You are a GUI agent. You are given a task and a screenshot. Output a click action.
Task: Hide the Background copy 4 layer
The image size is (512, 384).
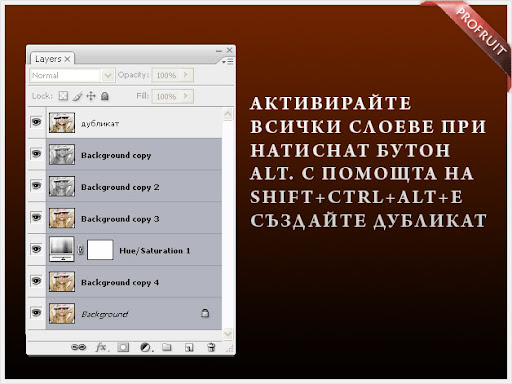point(36,281)
